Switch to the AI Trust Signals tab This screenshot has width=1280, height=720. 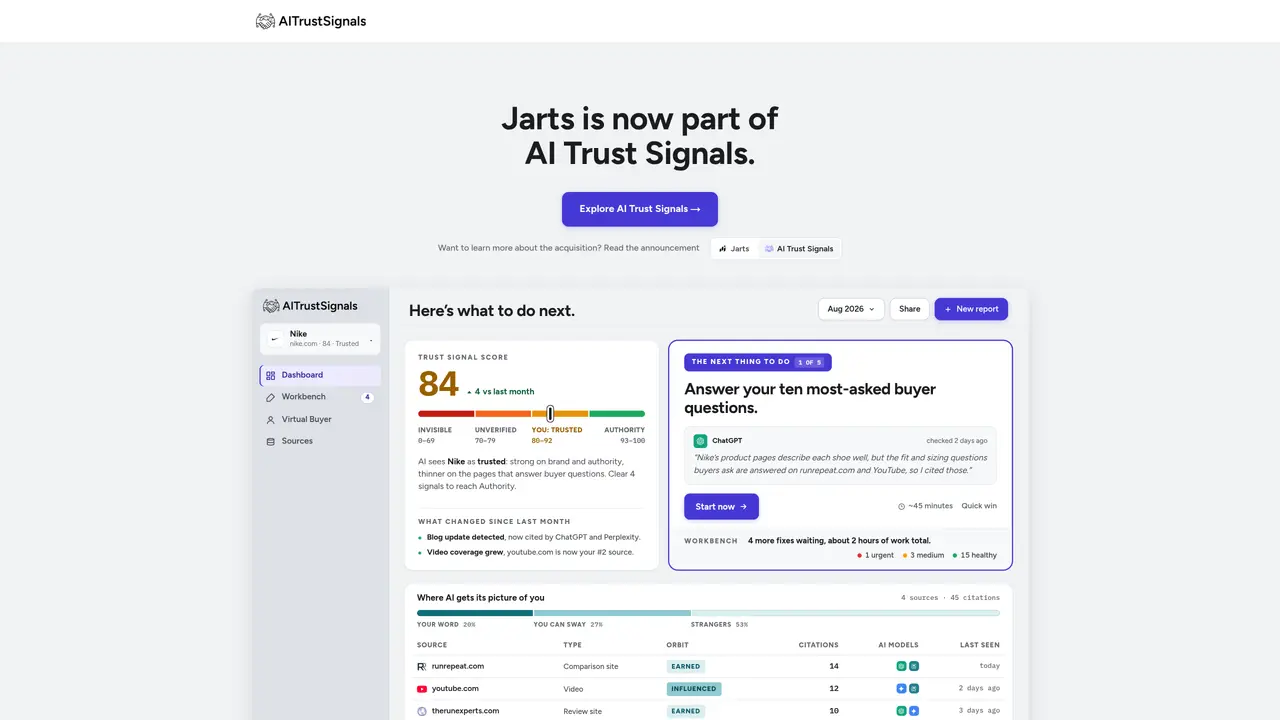[799, 248]
